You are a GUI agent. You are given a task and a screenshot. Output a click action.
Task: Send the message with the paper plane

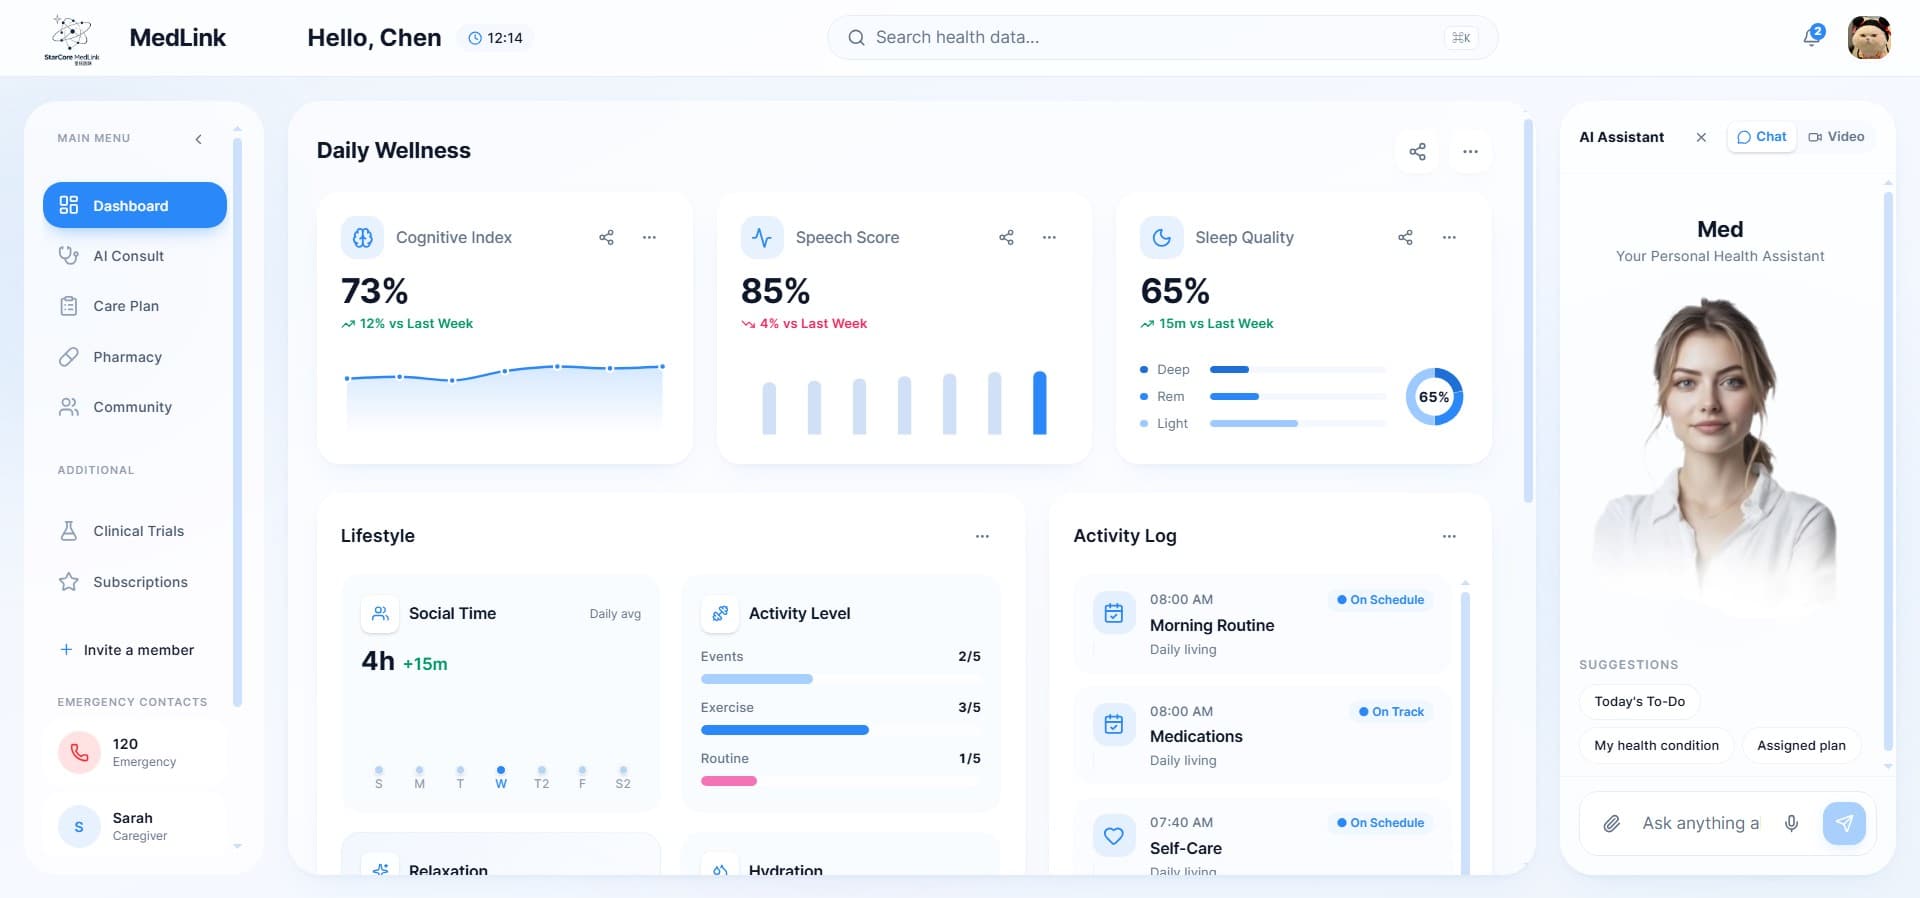(1844, 823)
